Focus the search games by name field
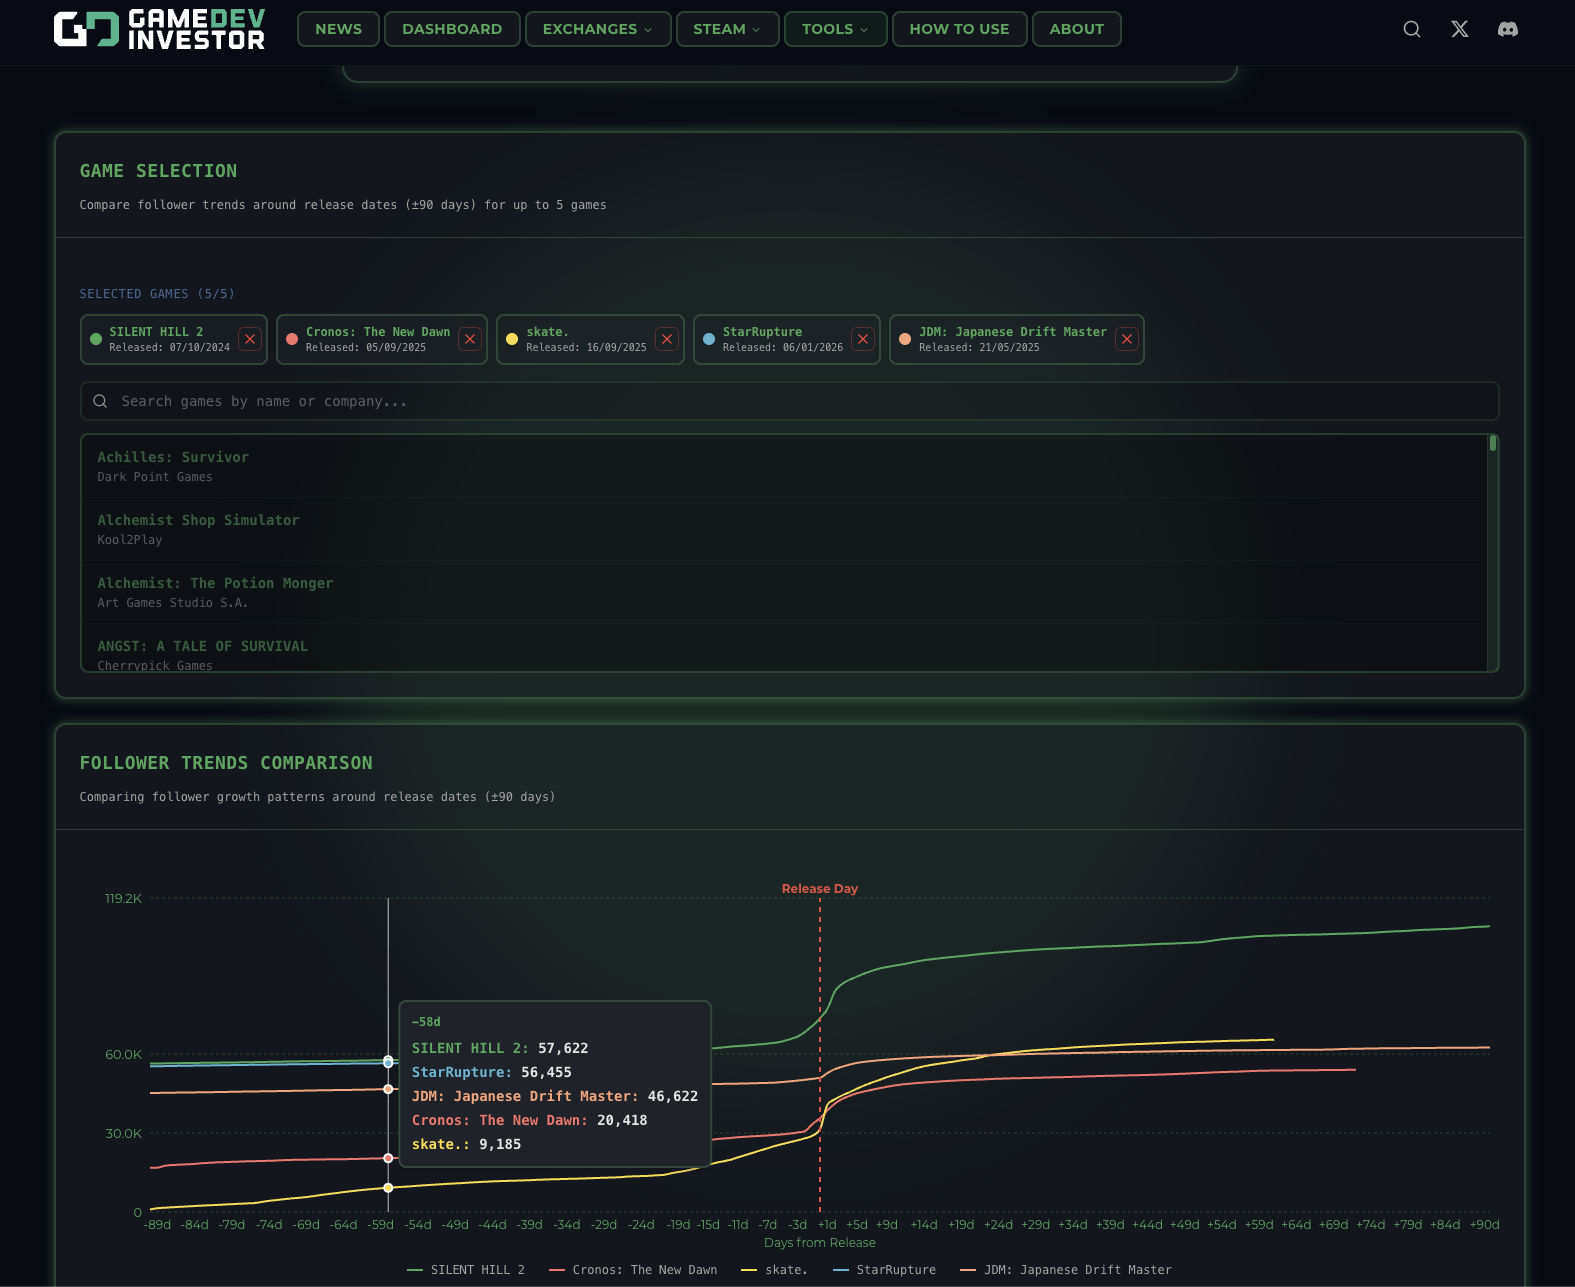Viewport: 1575px width, 1287px height. 789,401
